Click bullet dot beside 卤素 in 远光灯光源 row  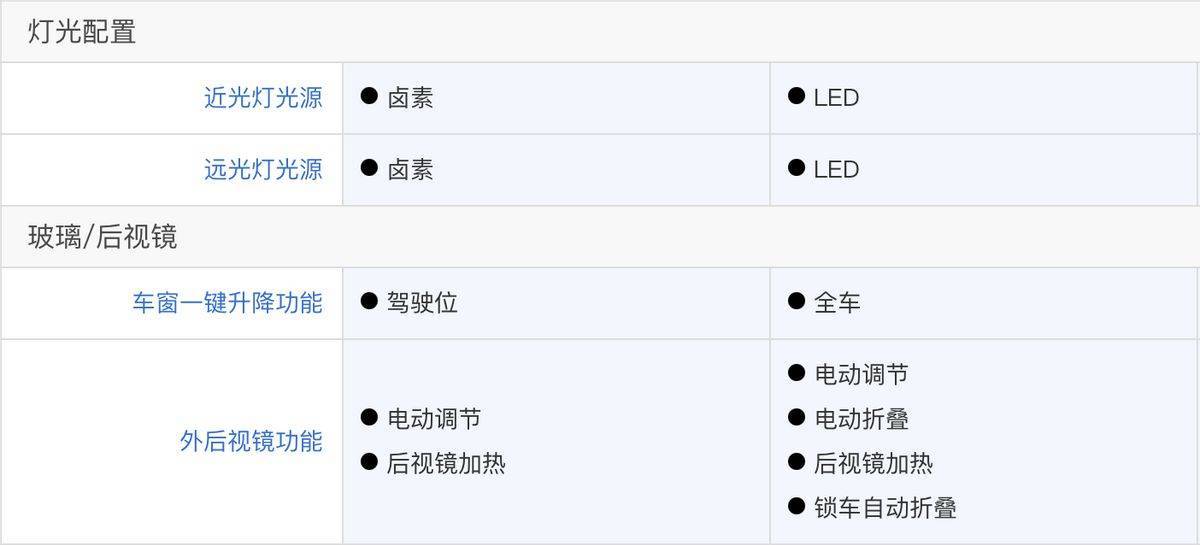tap(369, 168)
